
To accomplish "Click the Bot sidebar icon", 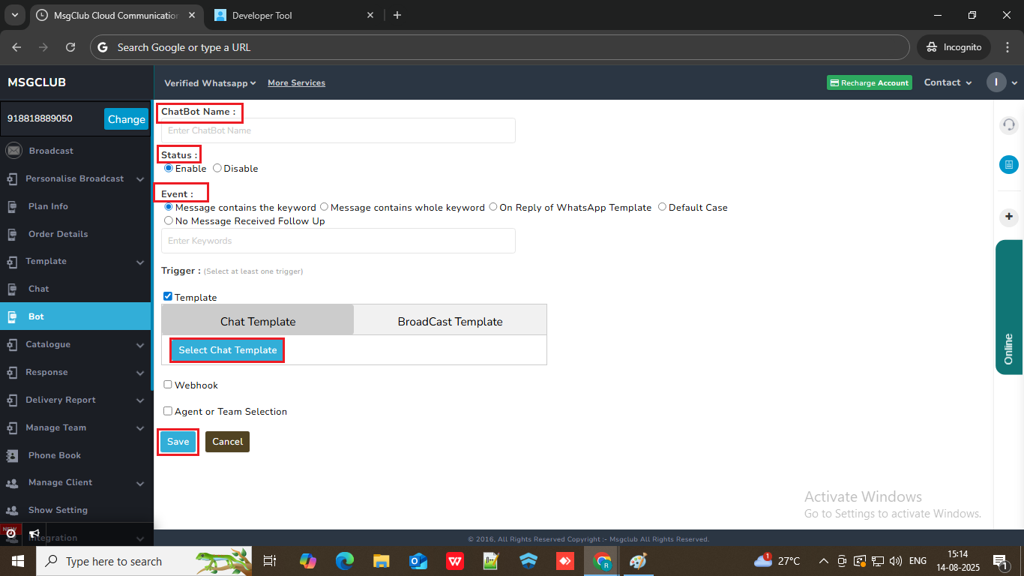I will pyautogui.click(x=12, y=317).
